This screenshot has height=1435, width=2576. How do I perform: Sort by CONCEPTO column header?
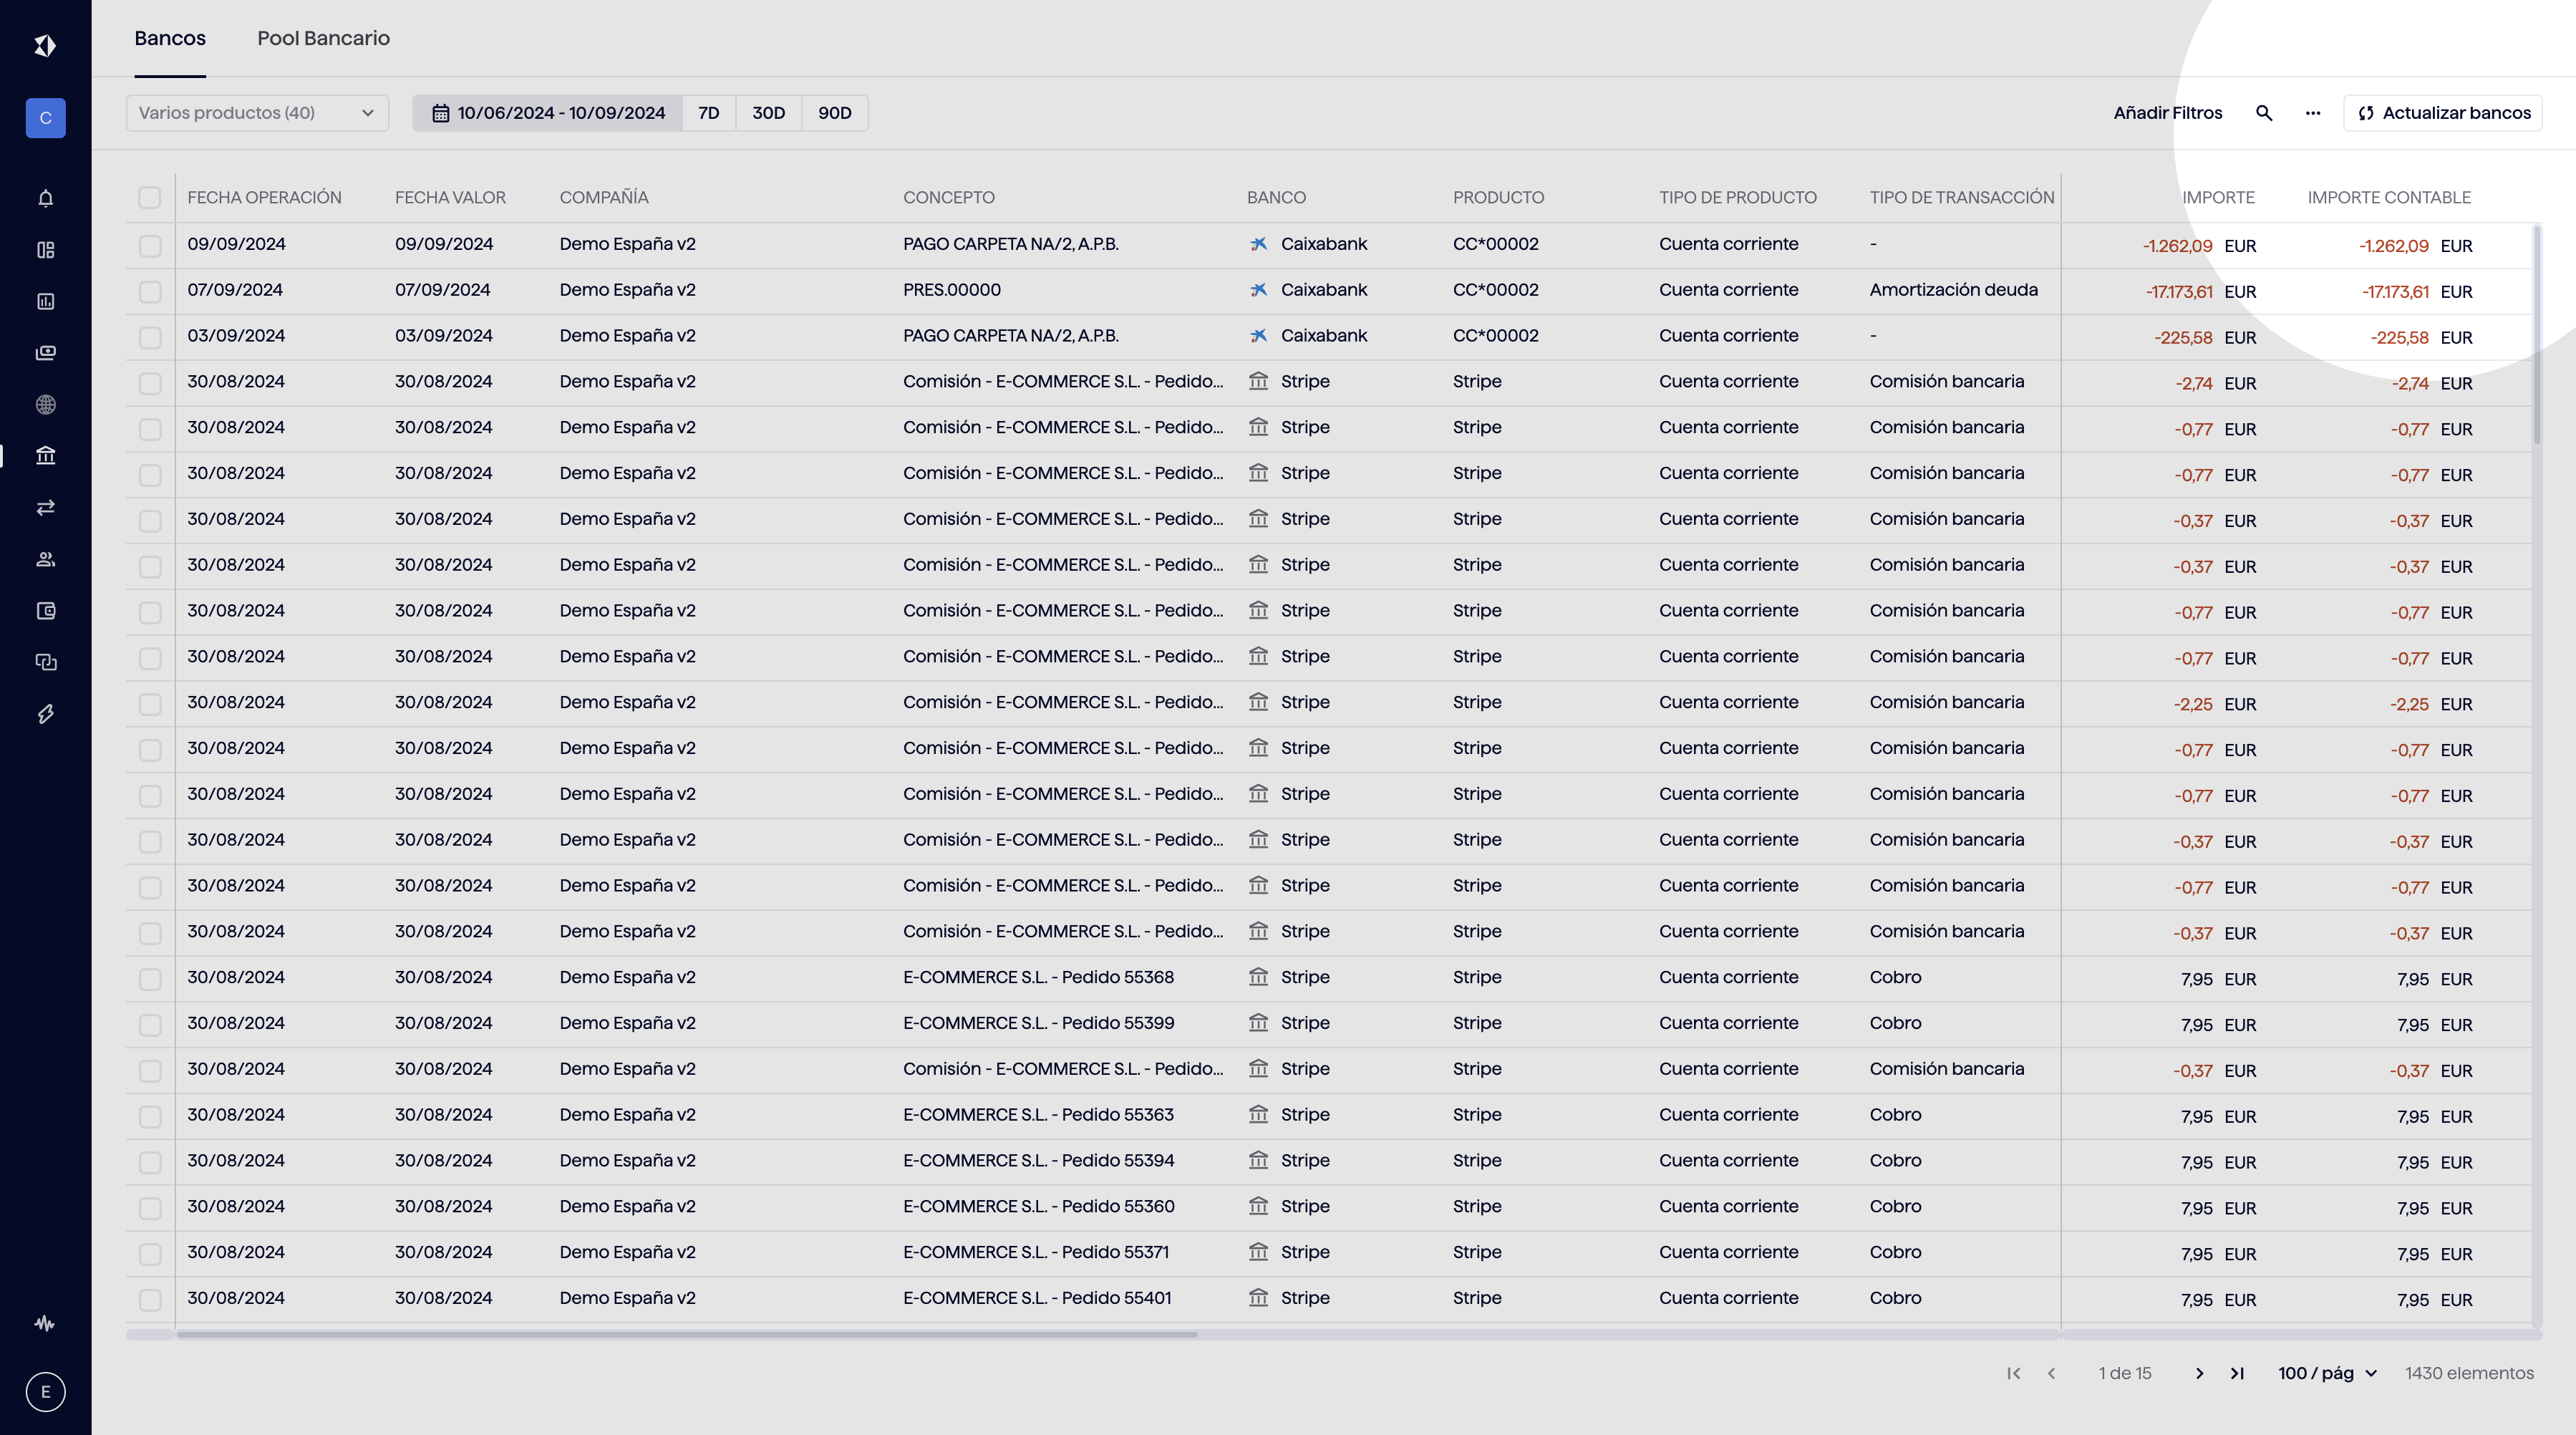coord(949,198)
